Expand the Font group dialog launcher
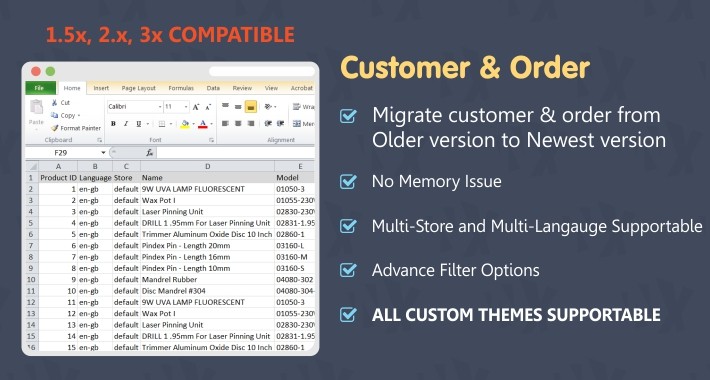This screenshot has height=380, width=710. (211, 140)
